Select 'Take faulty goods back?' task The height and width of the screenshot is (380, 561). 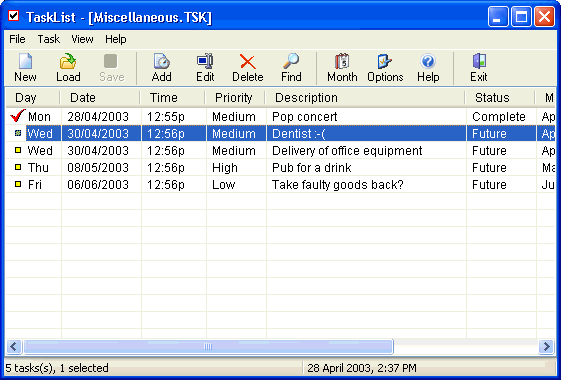pos(338,185)
